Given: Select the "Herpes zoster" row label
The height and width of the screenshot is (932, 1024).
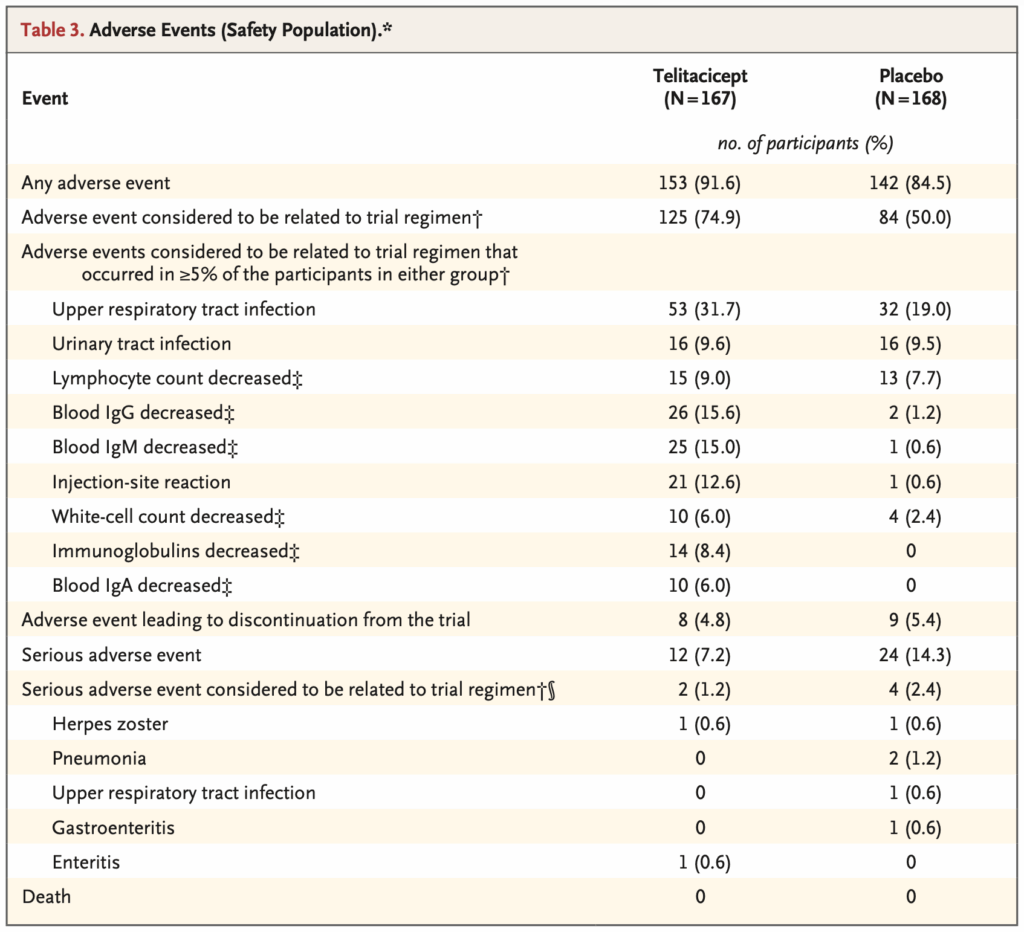Looking at the screenshot, I should [x=110, y=724].
